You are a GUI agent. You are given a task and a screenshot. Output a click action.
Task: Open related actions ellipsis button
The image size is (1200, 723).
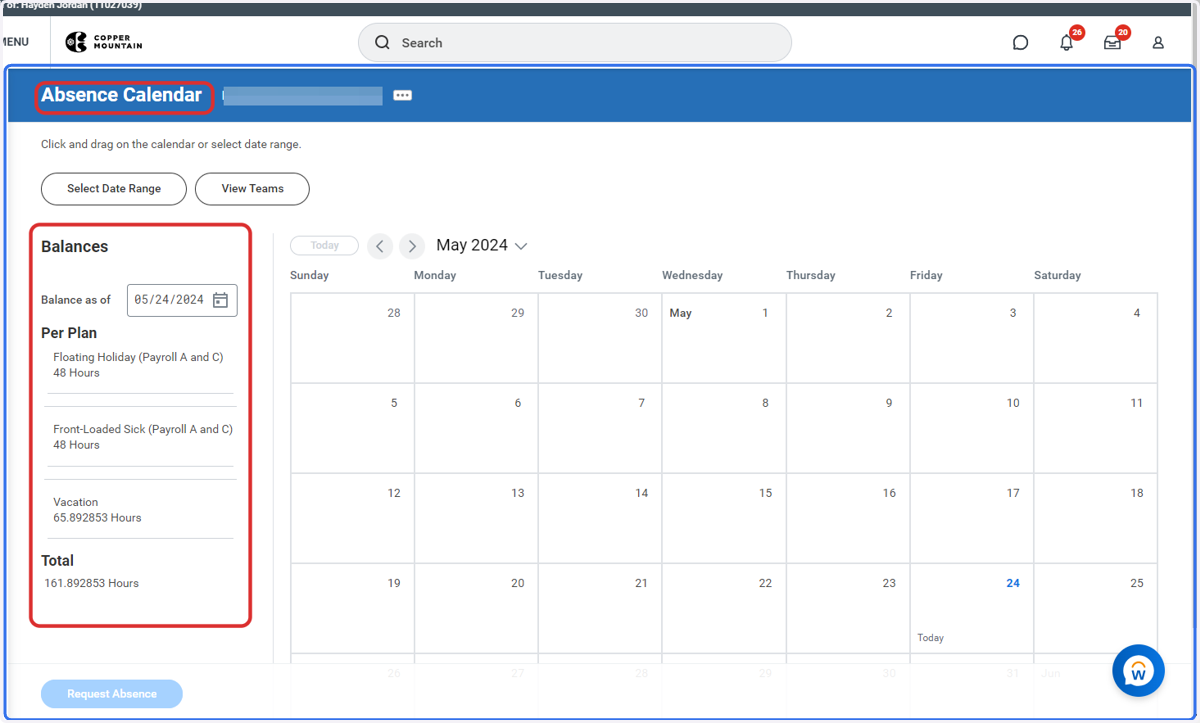pos(402,95)
